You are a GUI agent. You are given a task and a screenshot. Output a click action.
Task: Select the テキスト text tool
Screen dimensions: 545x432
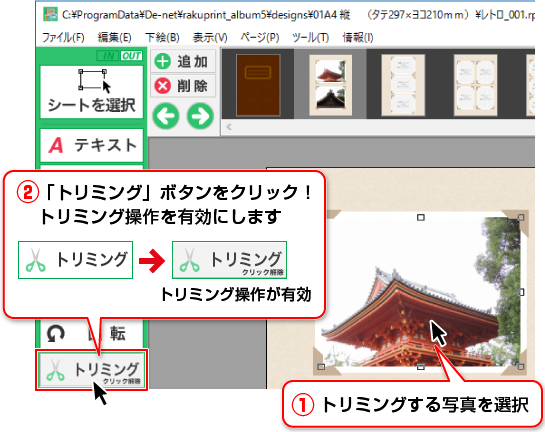[x=91, y=145]
